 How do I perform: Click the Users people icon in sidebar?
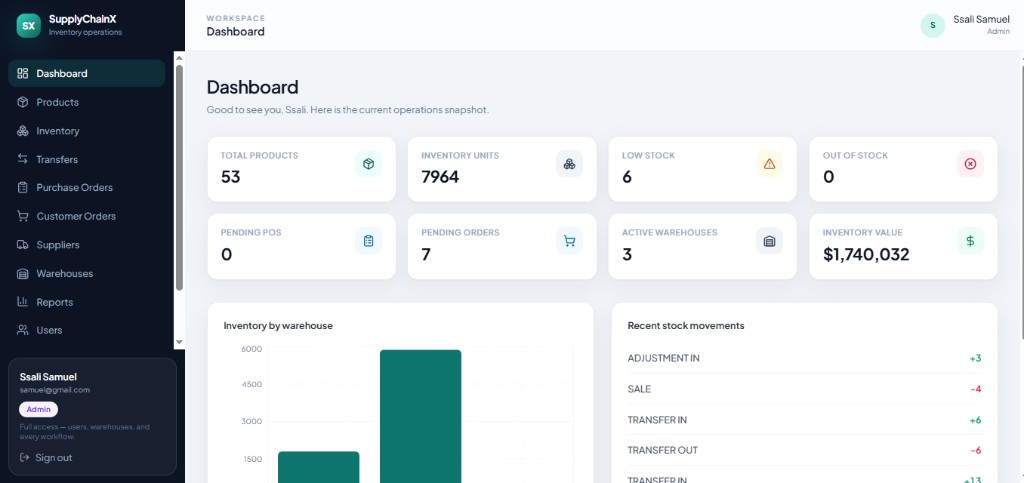pos(23,330)
